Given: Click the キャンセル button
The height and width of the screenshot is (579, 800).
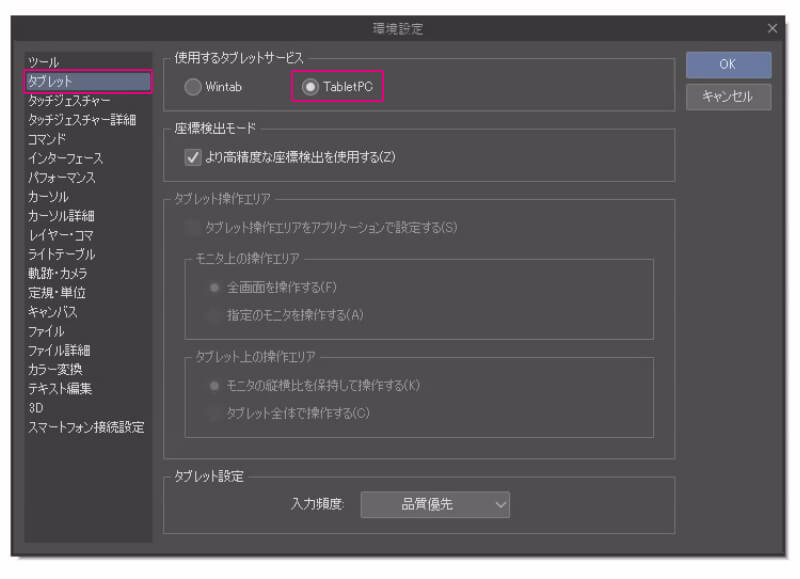Looking at the screenshot, I should 728,96.
